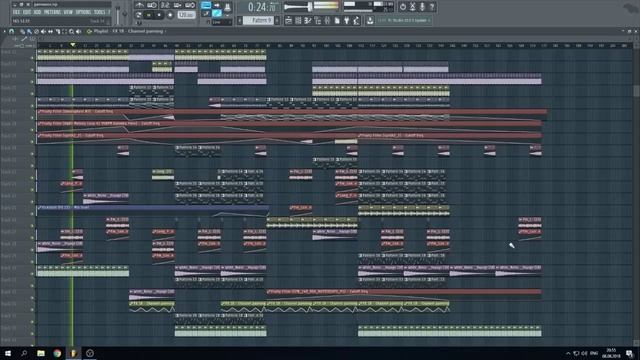Select the playlist Mute tool
The width and height of the screenshot is (640, 360).
pos(43,31)
